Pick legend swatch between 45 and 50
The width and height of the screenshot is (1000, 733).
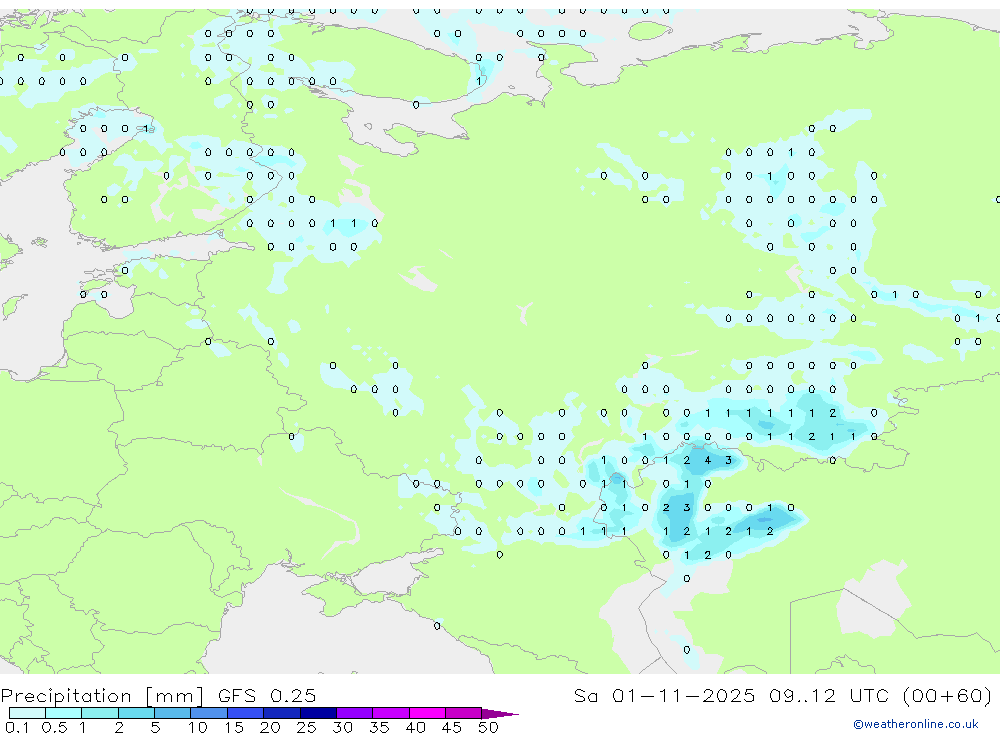pos(464,713)
